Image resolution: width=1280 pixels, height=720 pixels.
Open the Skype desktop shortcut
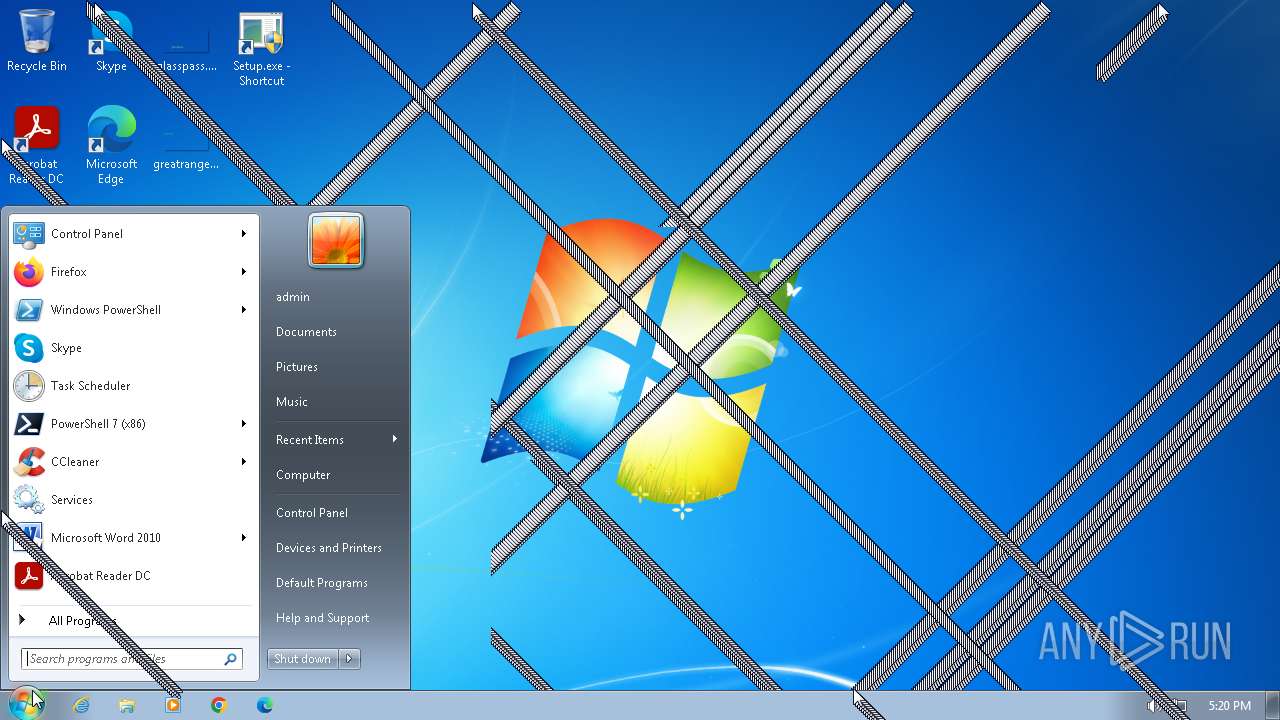point(111,41)
